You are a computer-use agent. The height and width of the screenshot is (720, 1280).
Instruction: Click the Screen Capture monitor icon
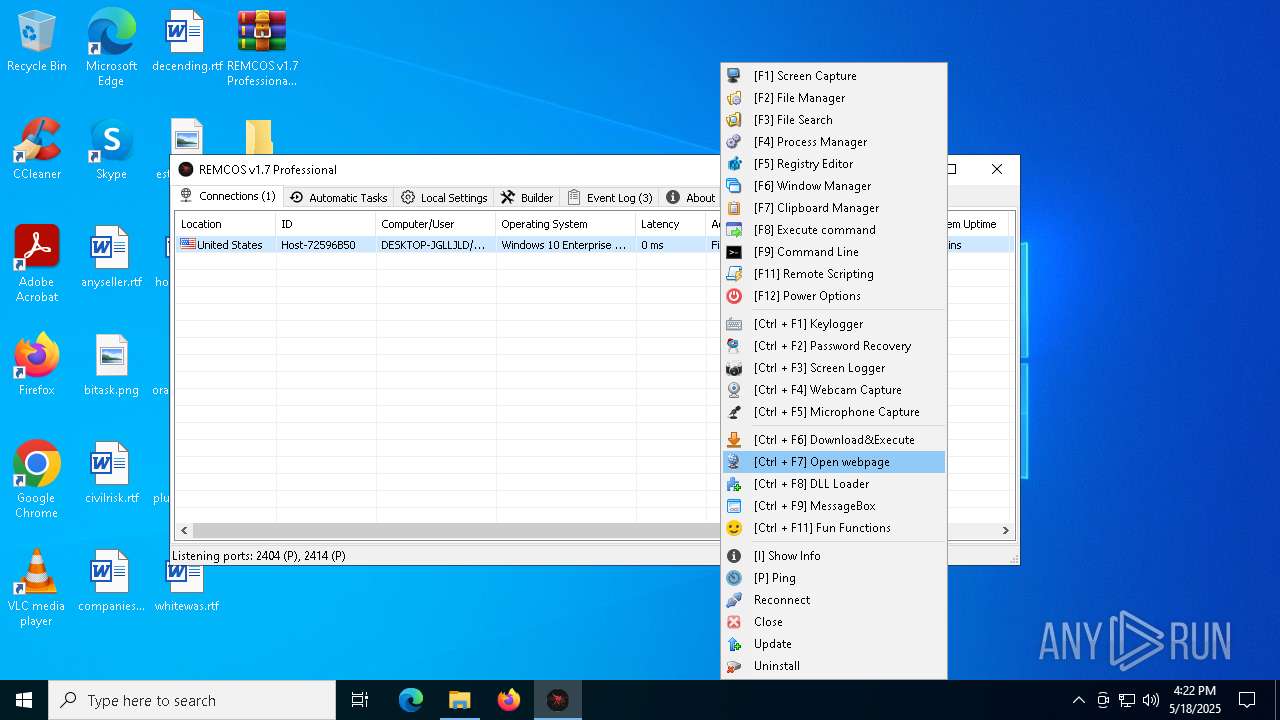coord(734,76)
